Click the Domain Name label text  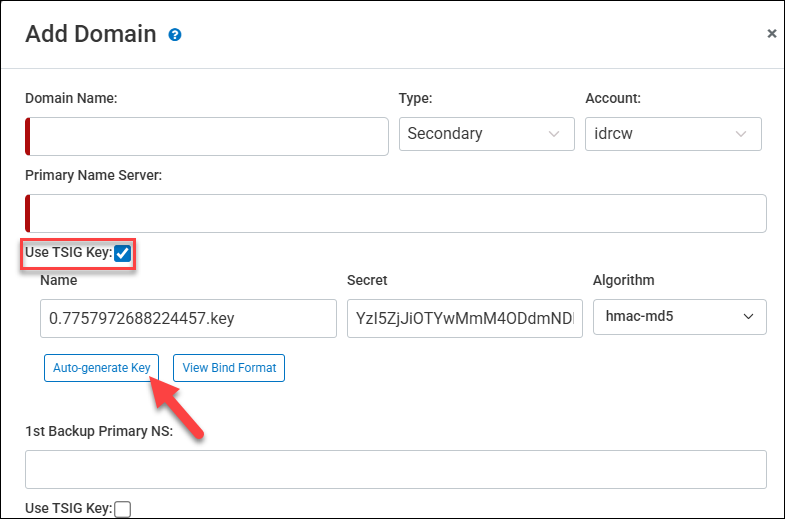point(71,98)
